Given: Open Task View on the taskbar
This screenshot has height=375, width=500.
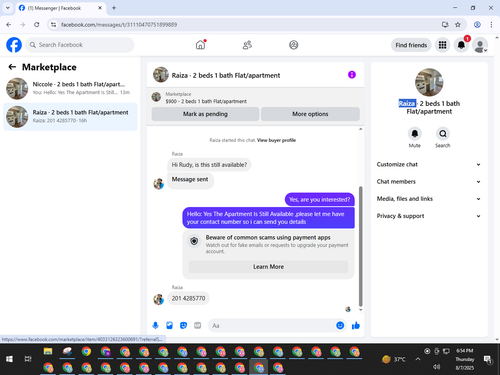Looking at the screenshot, I should (x=28, y=359).
